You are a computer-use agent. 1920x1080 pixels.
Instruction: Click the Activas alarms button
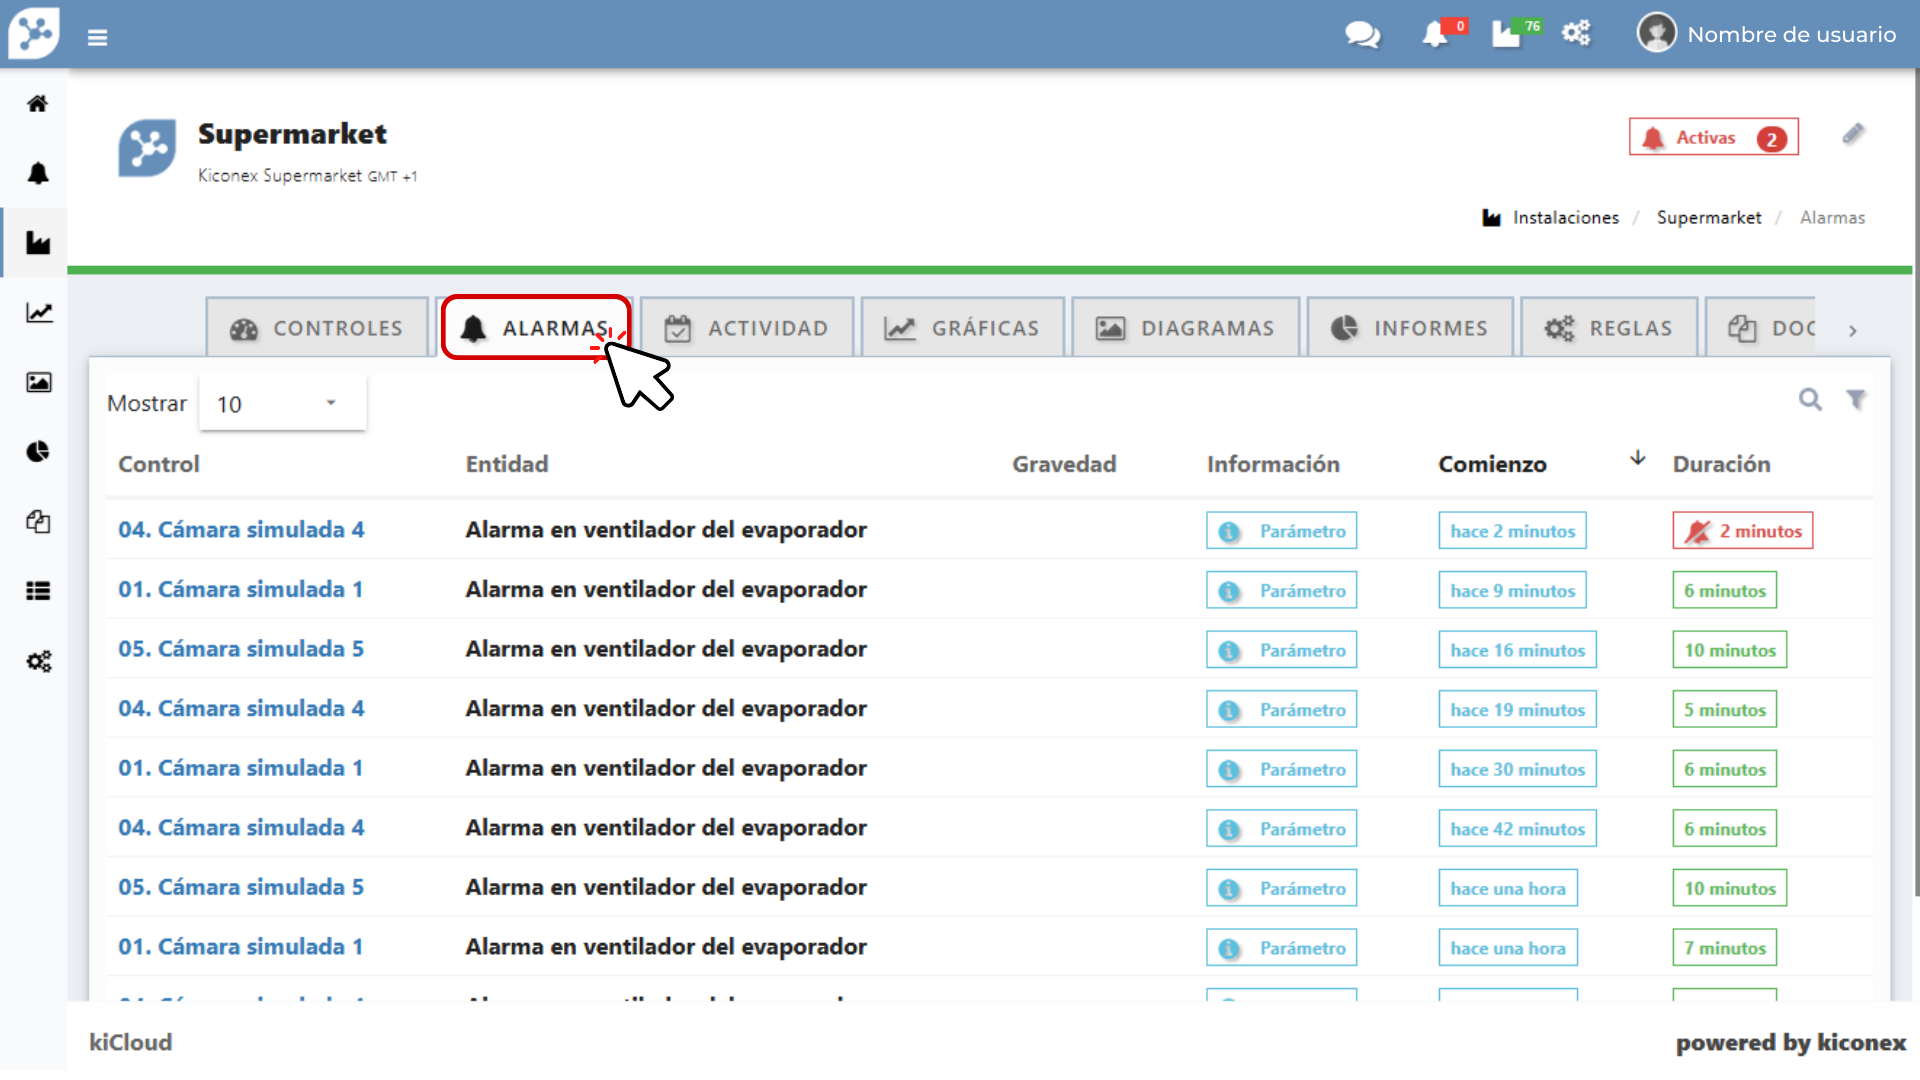1713,138
